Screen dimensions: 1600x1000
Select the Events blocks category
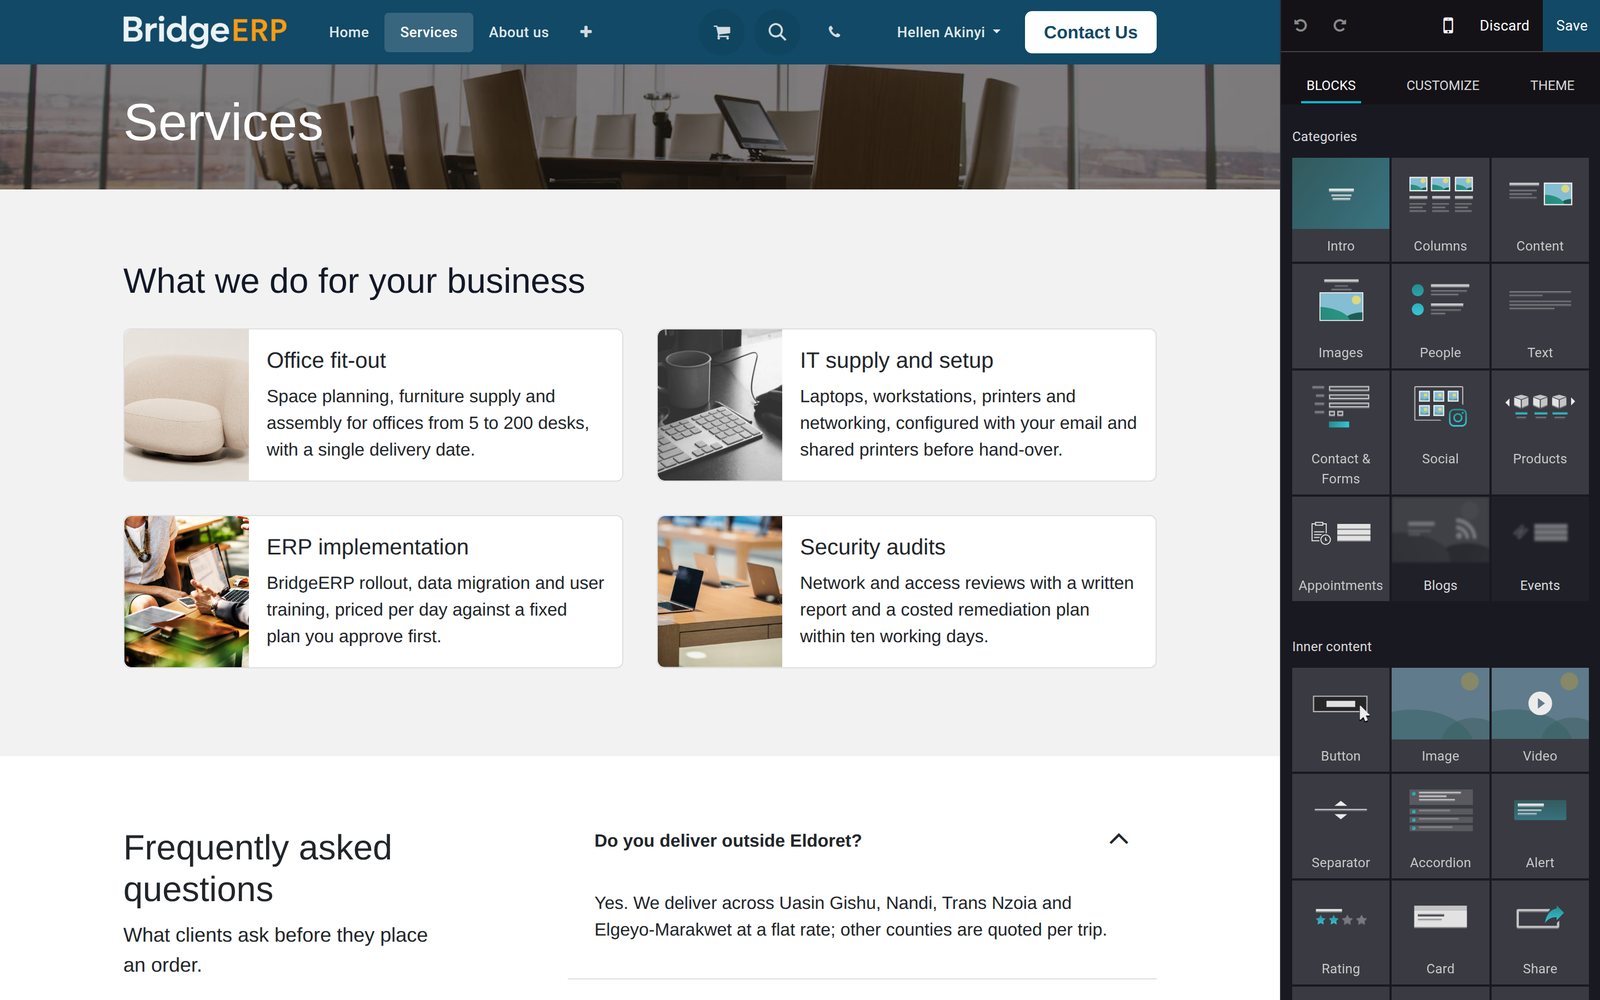click(1539, 549)
